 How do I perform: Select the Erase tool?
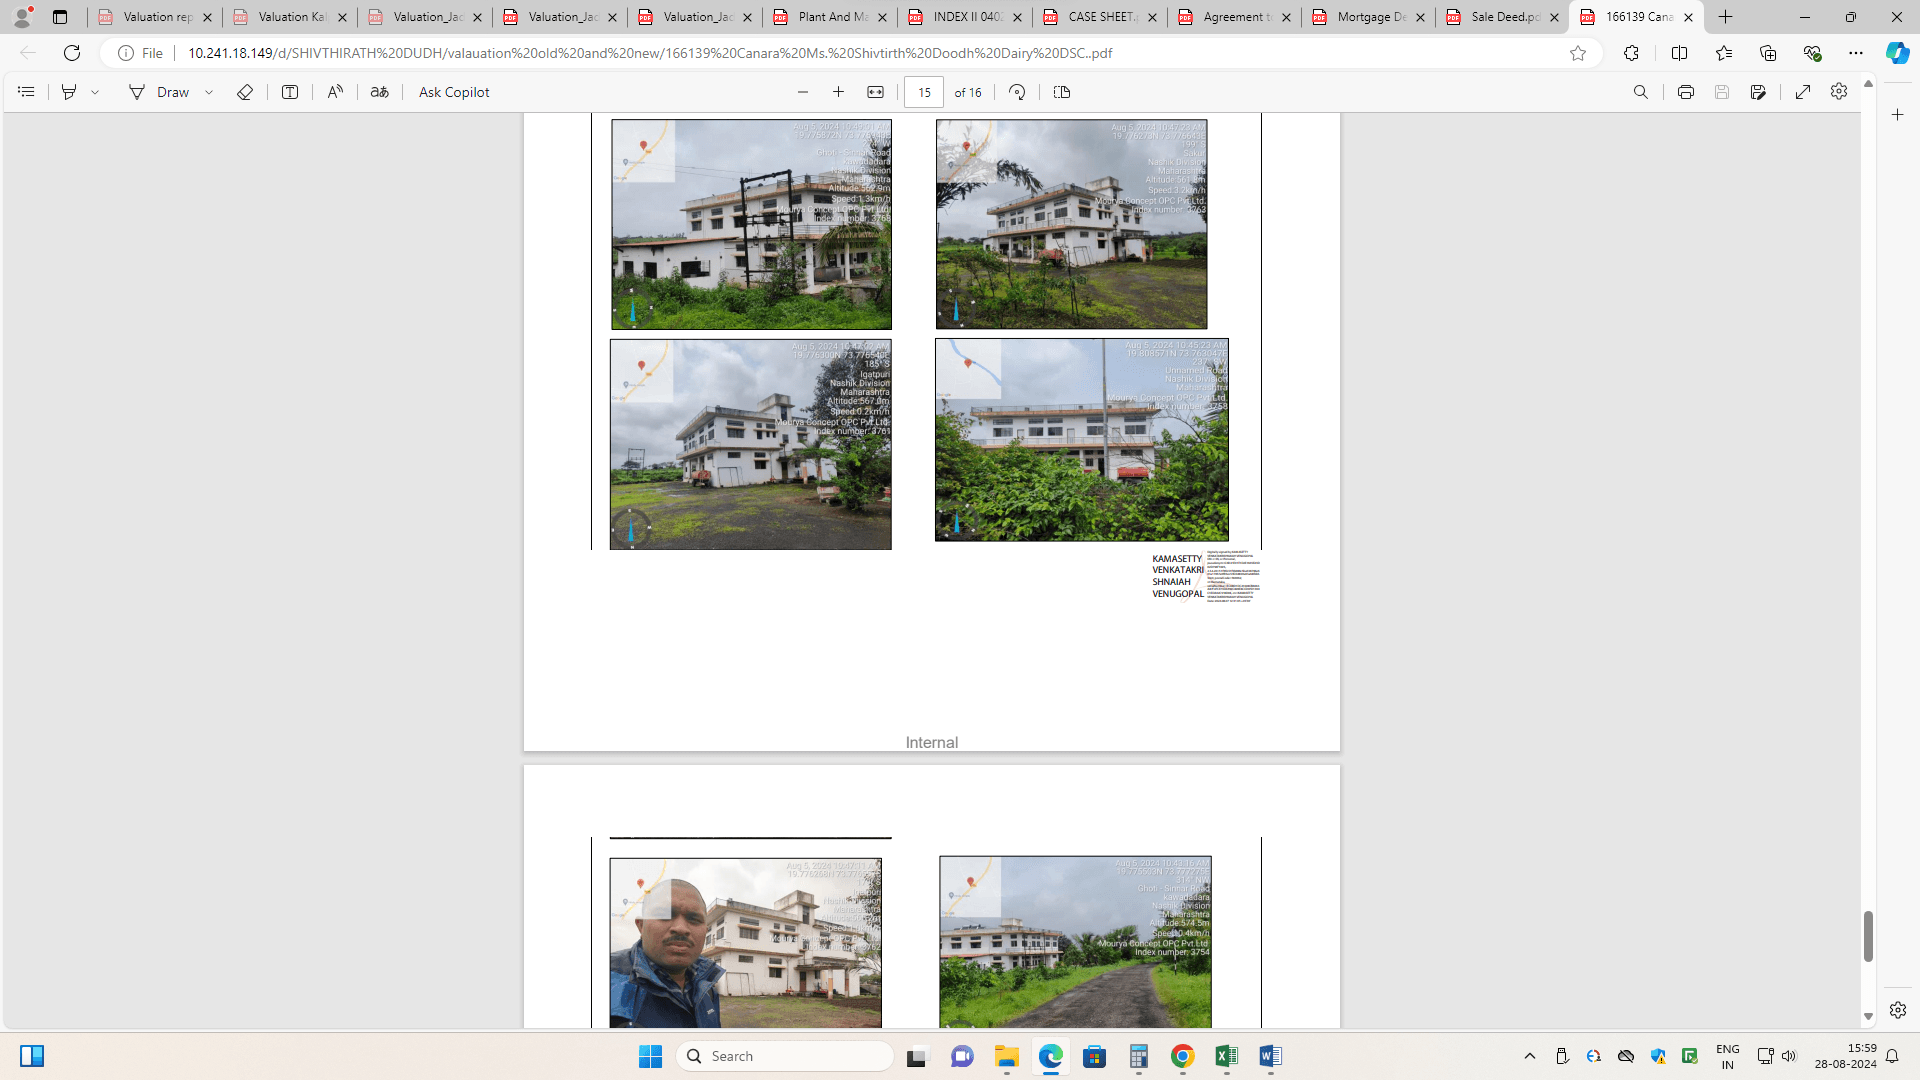[245, 92]
